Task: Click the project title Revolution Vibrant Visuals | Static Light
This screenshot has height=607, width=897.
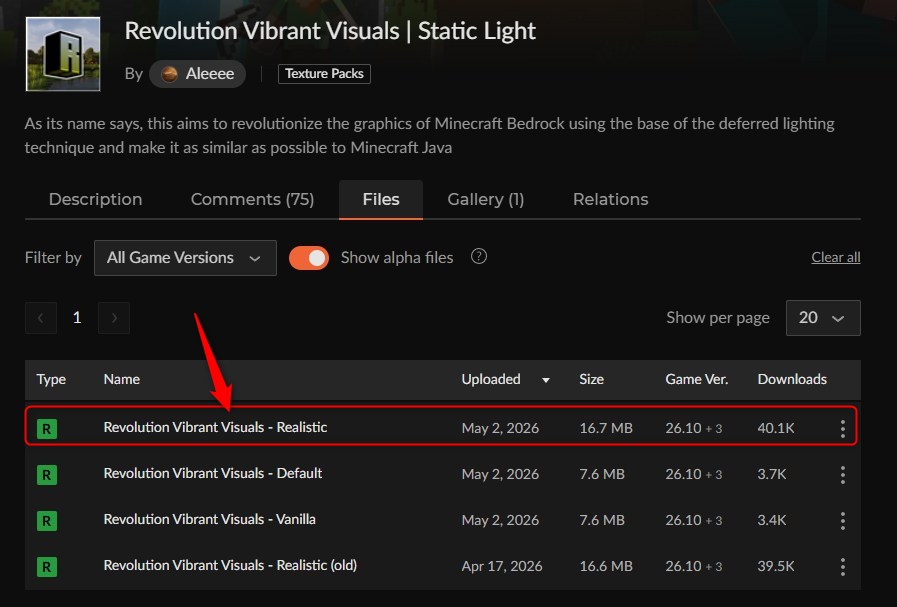Action: [330, 31]
